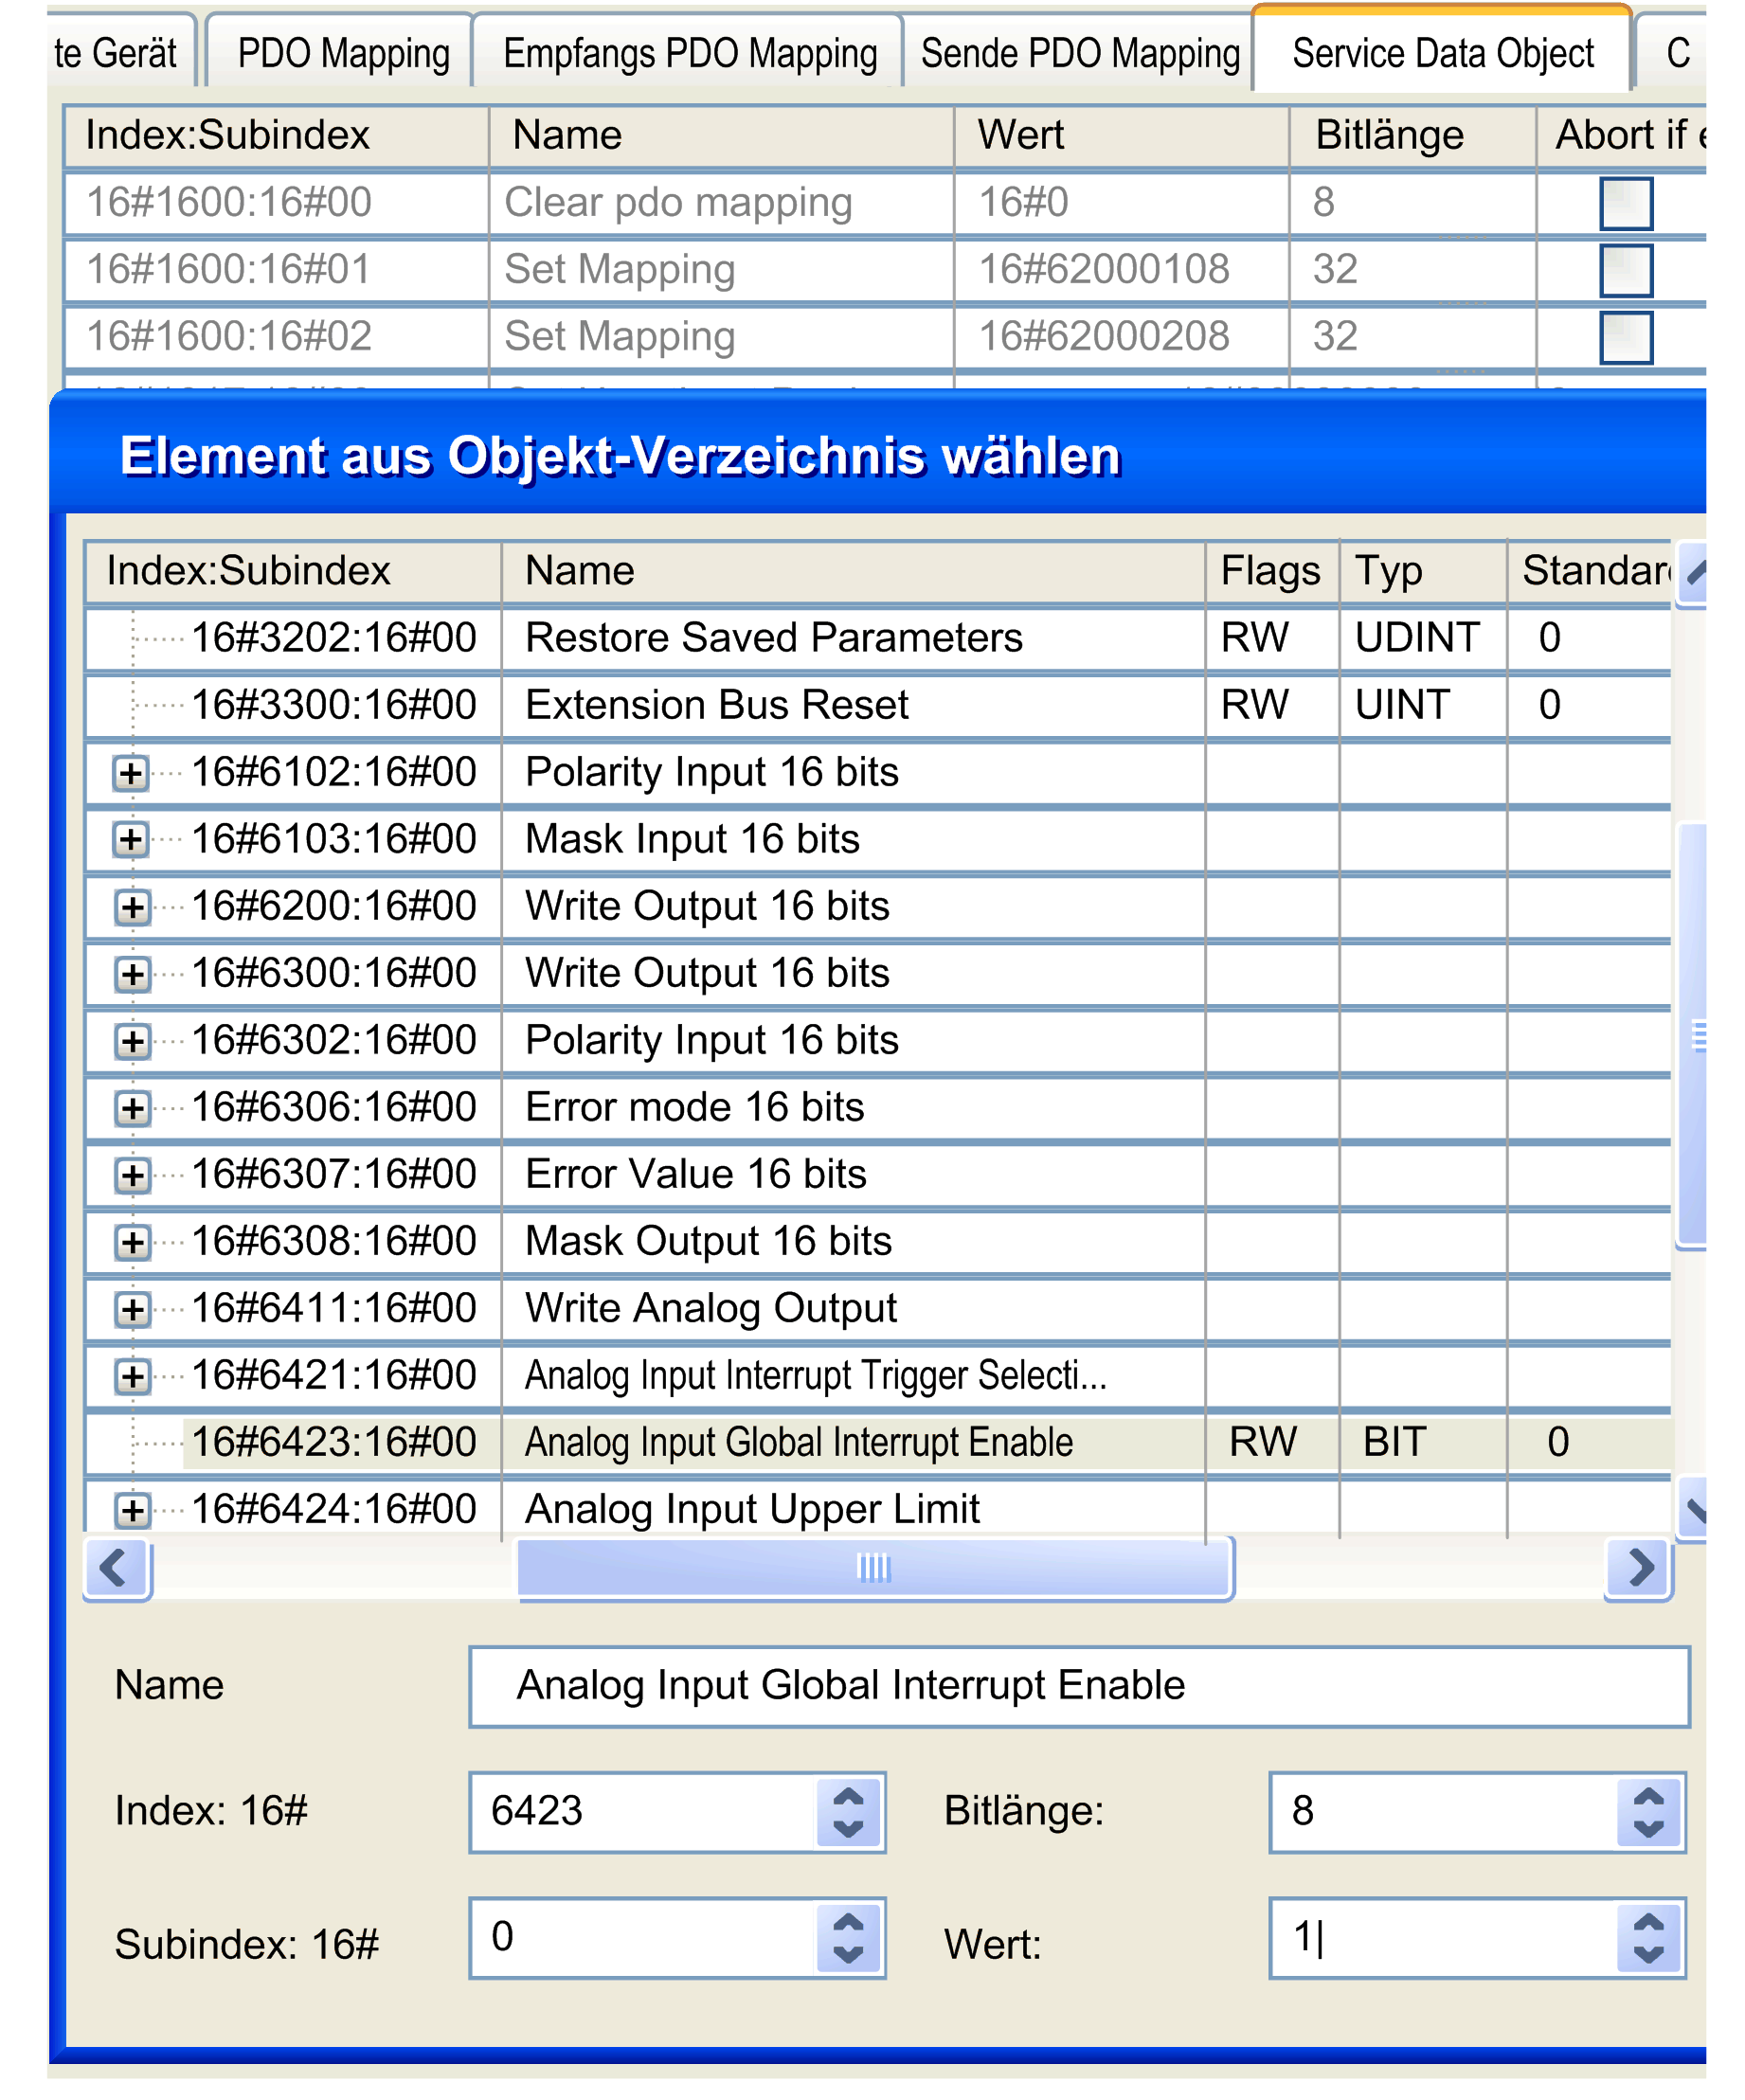Increase the Index value with up arrow
This screenshot has height=2100, width=1745.
(x=848, y=1796)
